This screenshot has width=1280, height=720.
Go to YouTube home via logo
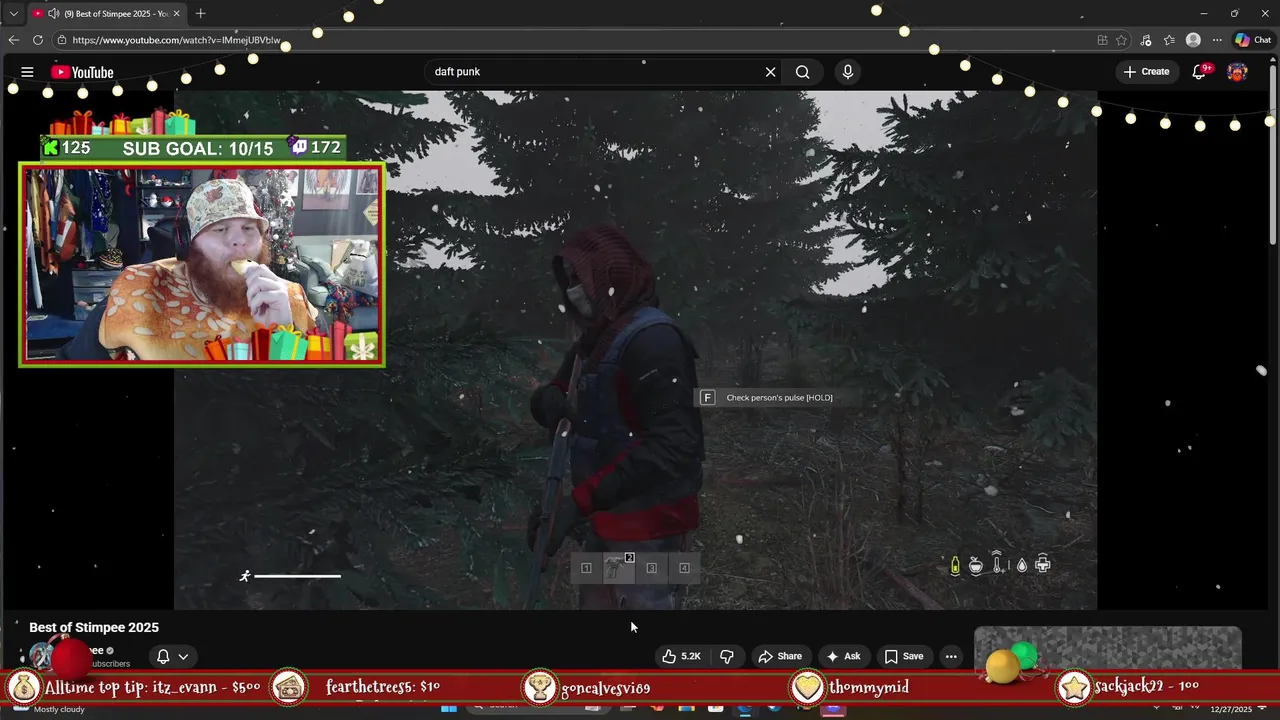(x=82, y=72)
